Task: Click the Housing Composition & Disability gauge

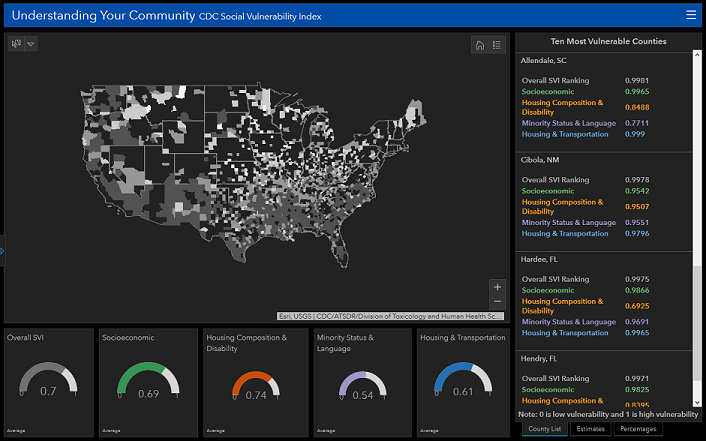Action: point(256,386)
